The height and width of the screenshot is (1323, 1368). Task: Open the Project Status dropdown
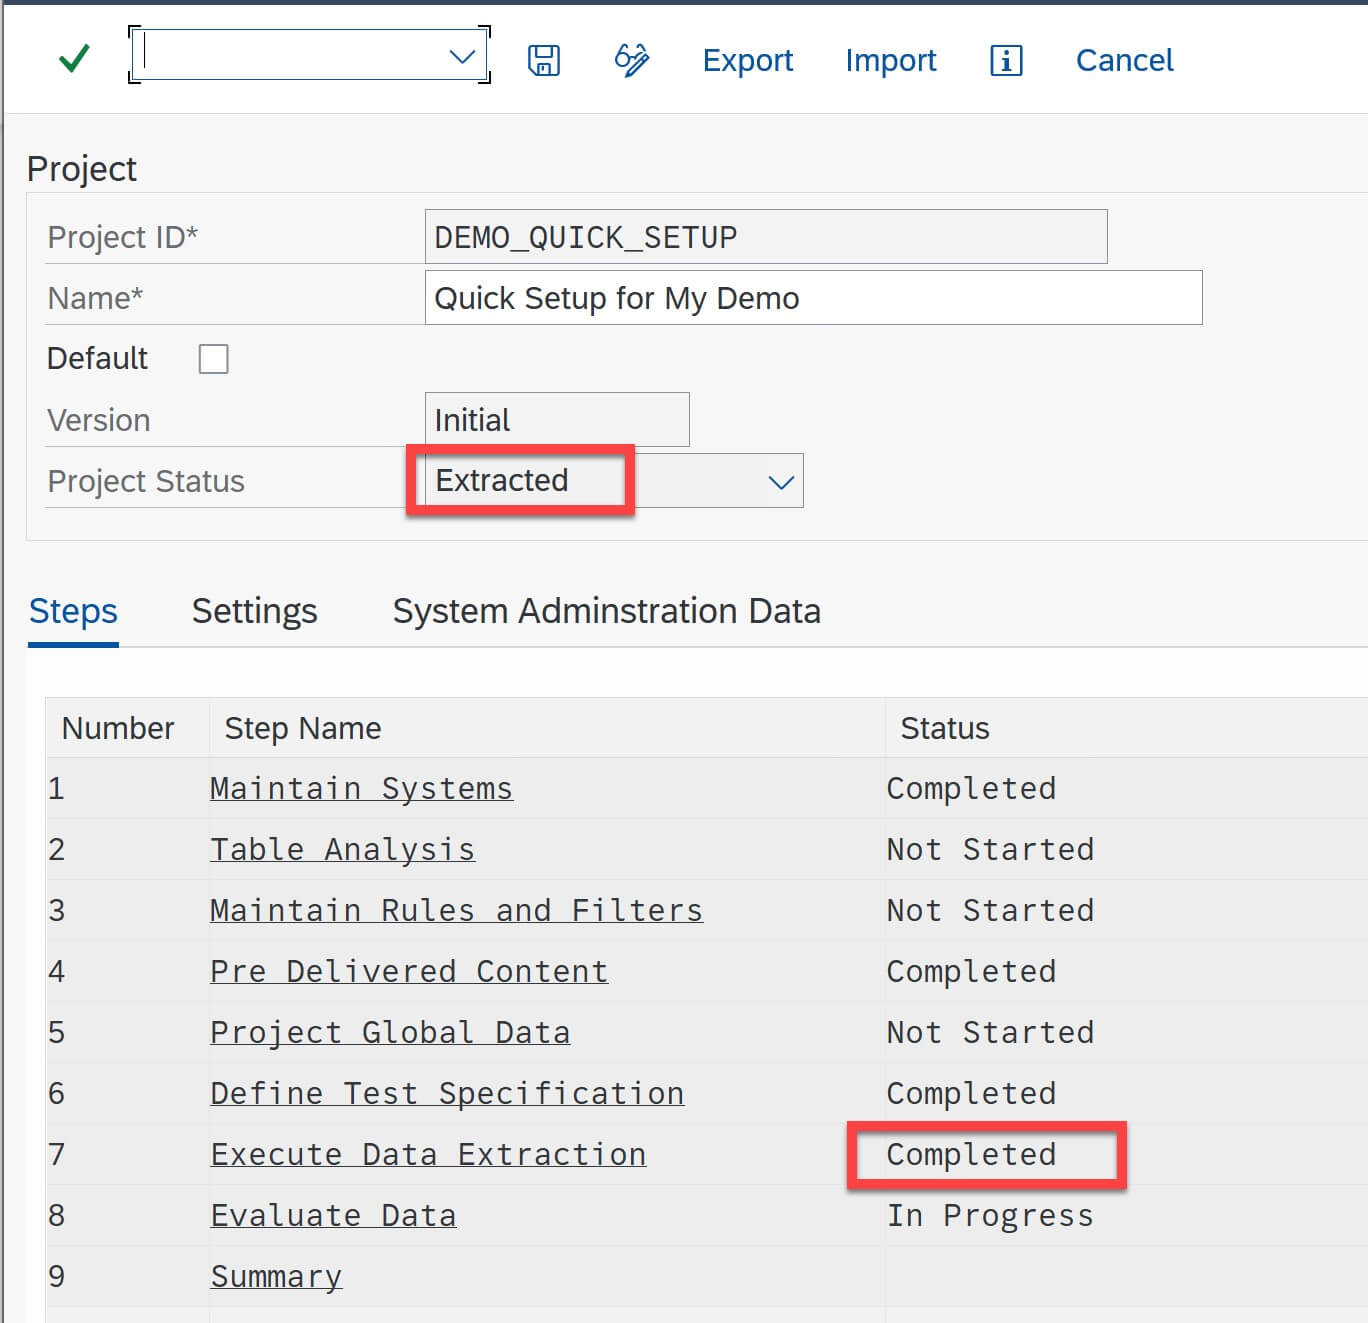(780, 481)
